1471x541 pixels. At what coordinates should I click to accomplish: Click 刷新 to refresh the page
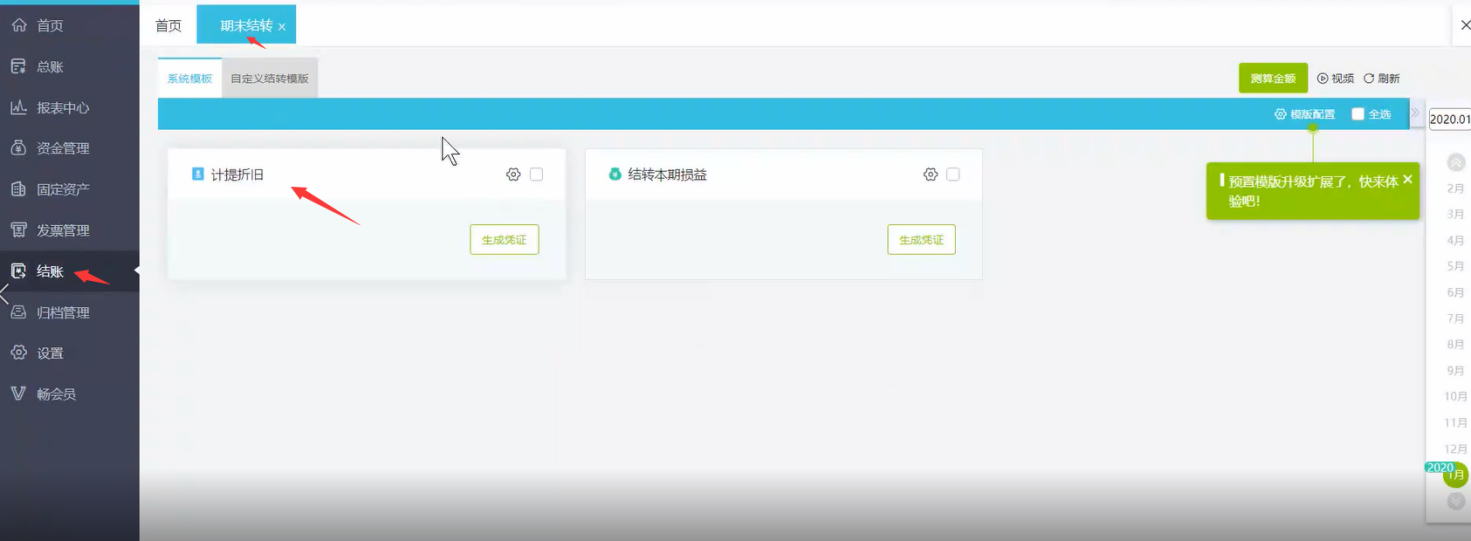[1381, 78]
